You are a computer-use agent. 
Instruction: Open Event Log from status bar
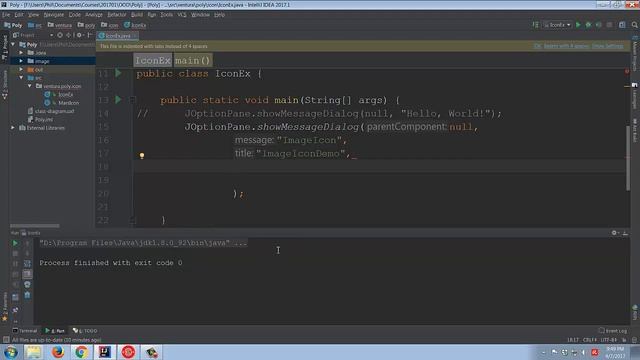tap(612, 331)
